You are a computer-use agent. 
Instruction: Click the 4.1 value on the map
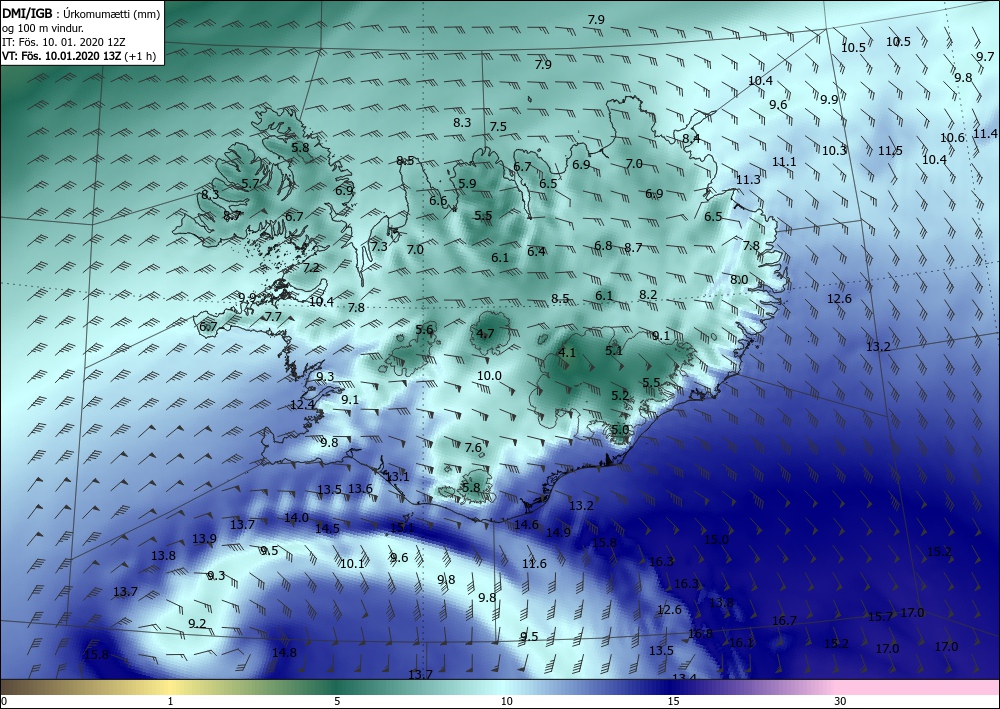click(567, 353)
